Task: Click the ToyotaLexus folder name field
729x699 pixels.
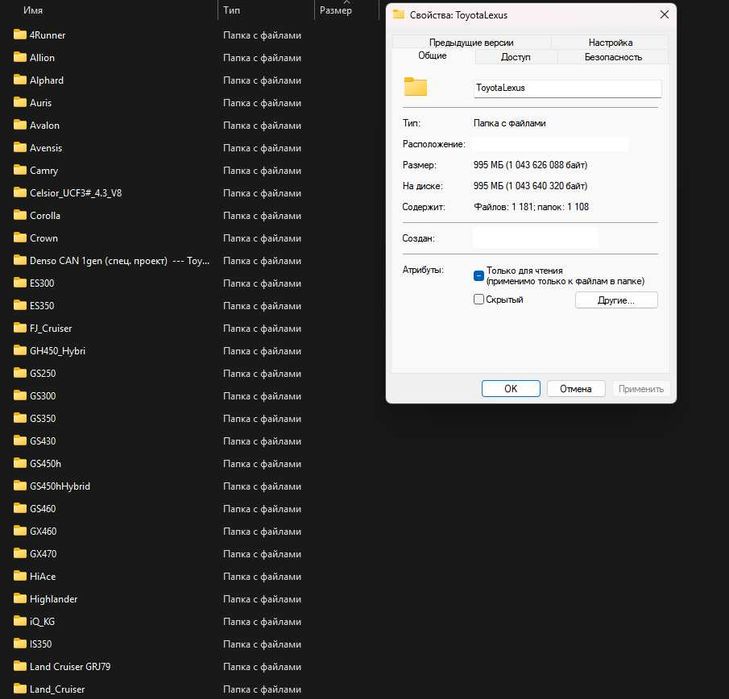Action: [x=567, y=88]
